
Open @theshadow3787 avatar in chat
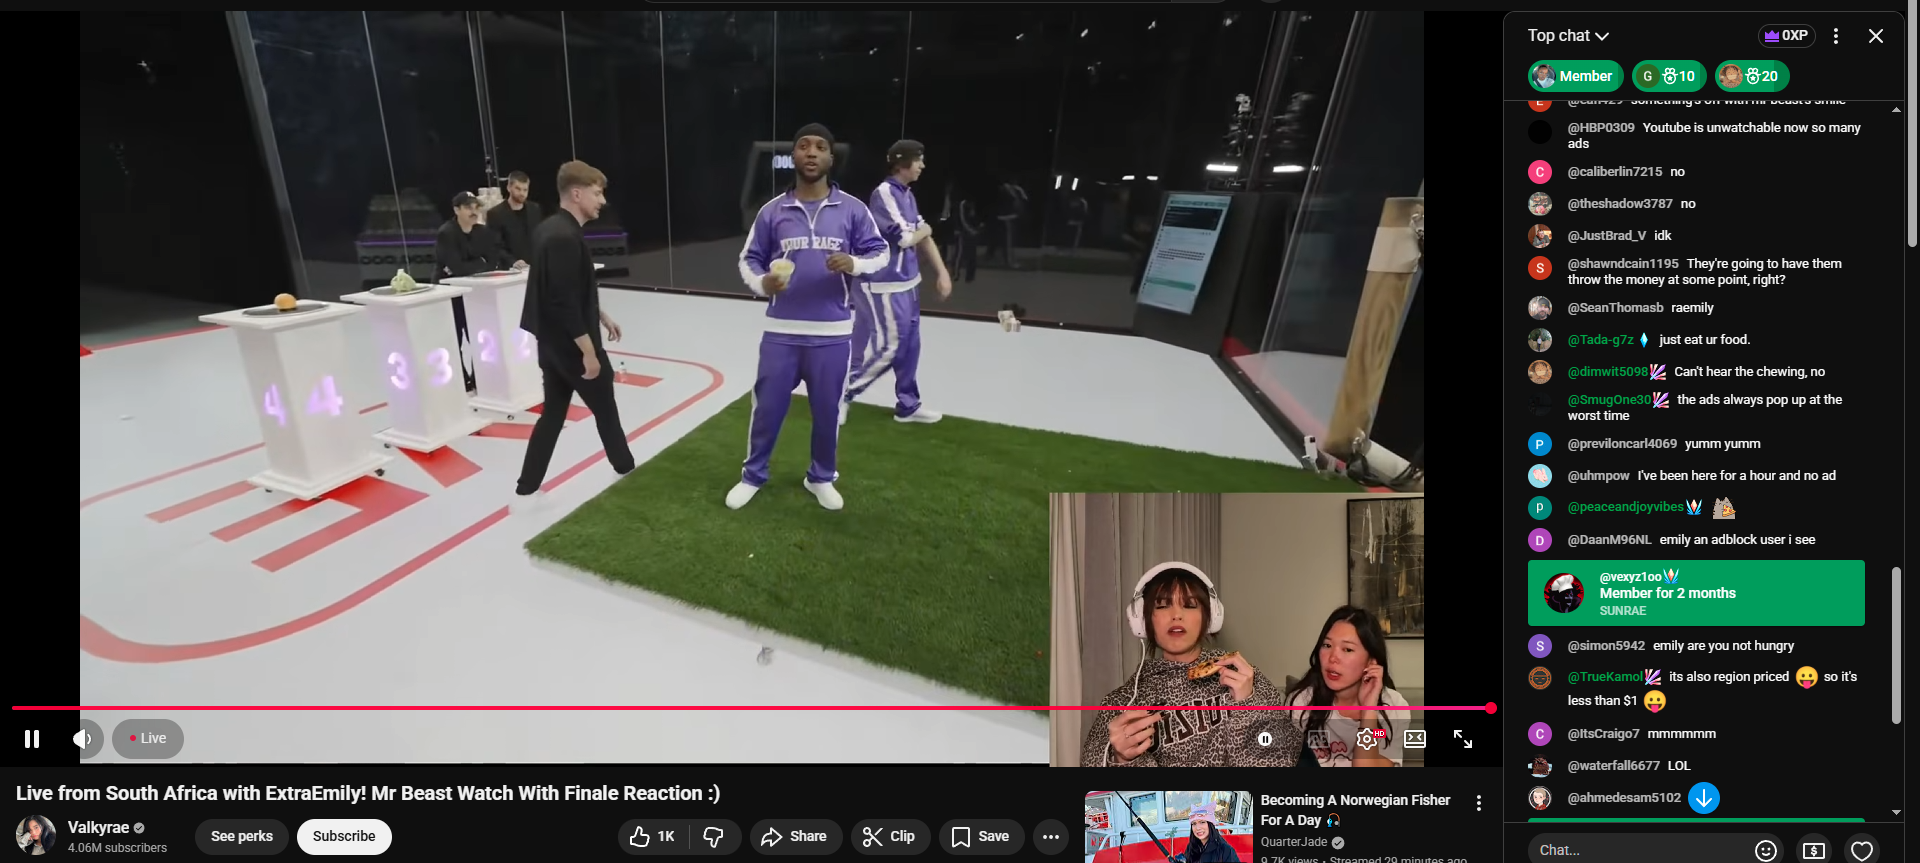pos(1540,204)
